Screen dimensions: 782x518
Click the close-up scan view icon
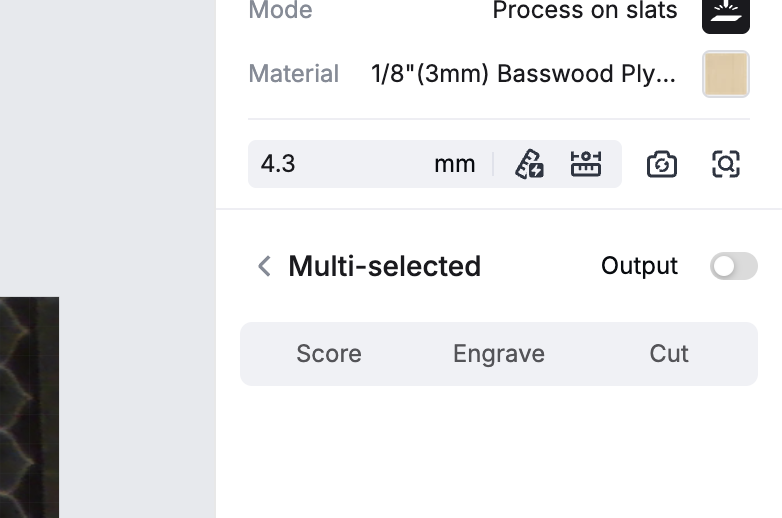(726, 164)
